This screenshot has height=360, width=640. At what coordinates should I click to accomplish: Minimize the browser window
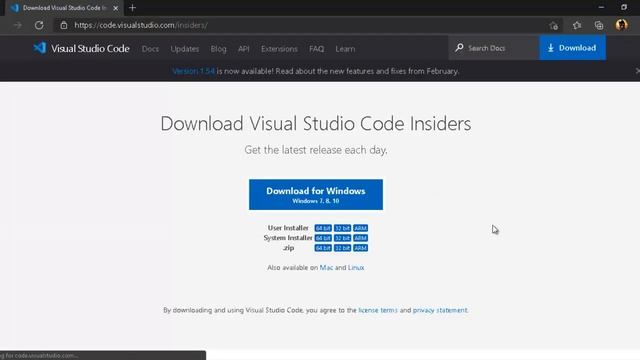point(601,7)
